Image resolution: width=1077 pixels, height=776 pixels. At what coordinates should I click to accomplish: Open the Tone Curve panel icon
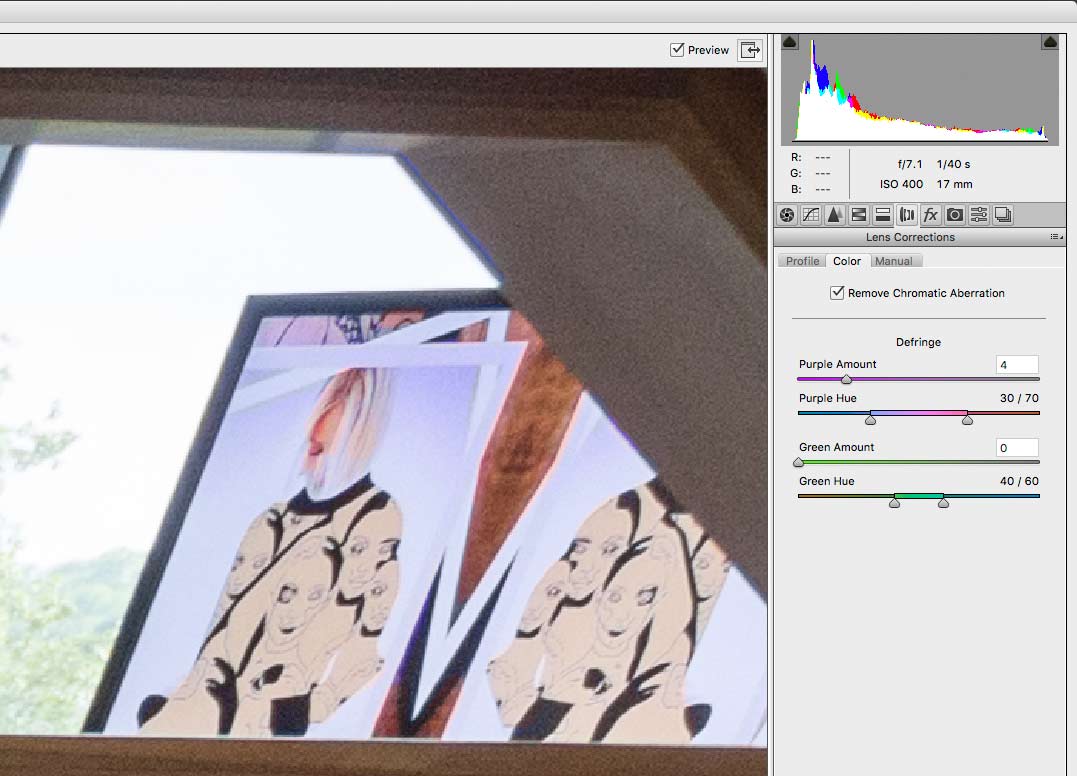pos(811,215)
